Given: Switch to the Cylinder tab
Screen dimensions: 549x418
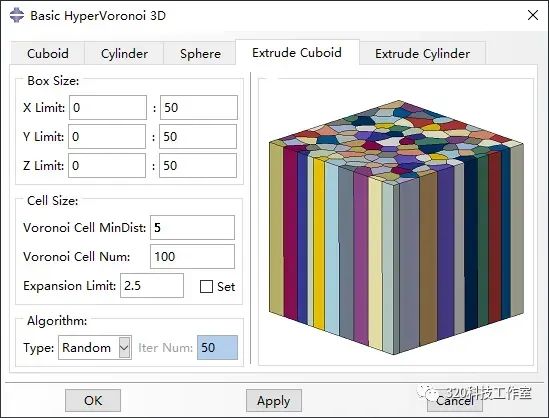Looking at the screenshot, I should pos(124,54).
